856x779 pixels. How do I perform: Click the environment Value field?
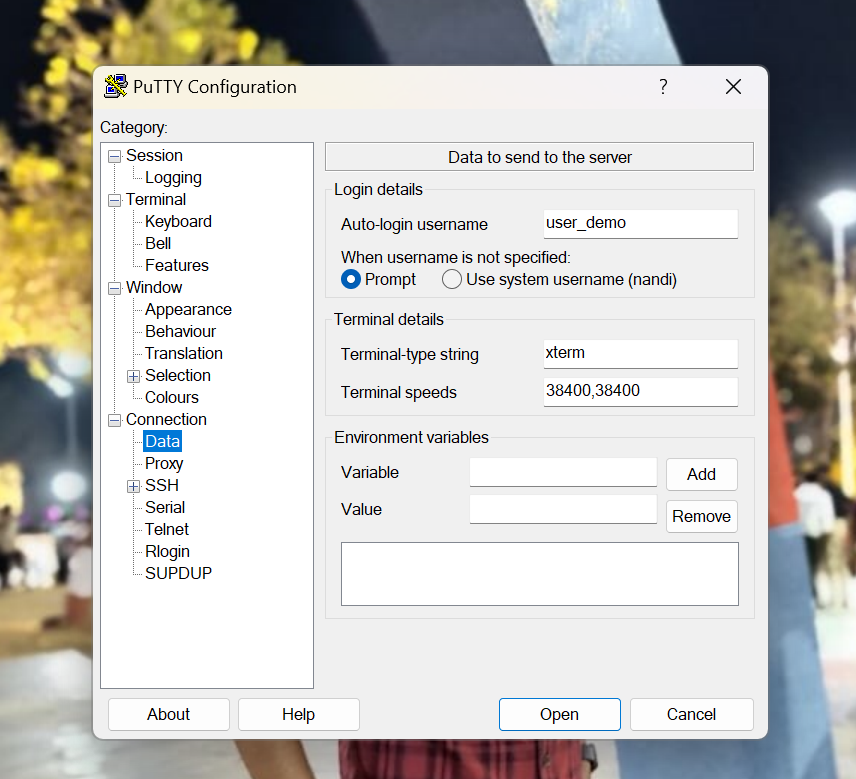563,509
